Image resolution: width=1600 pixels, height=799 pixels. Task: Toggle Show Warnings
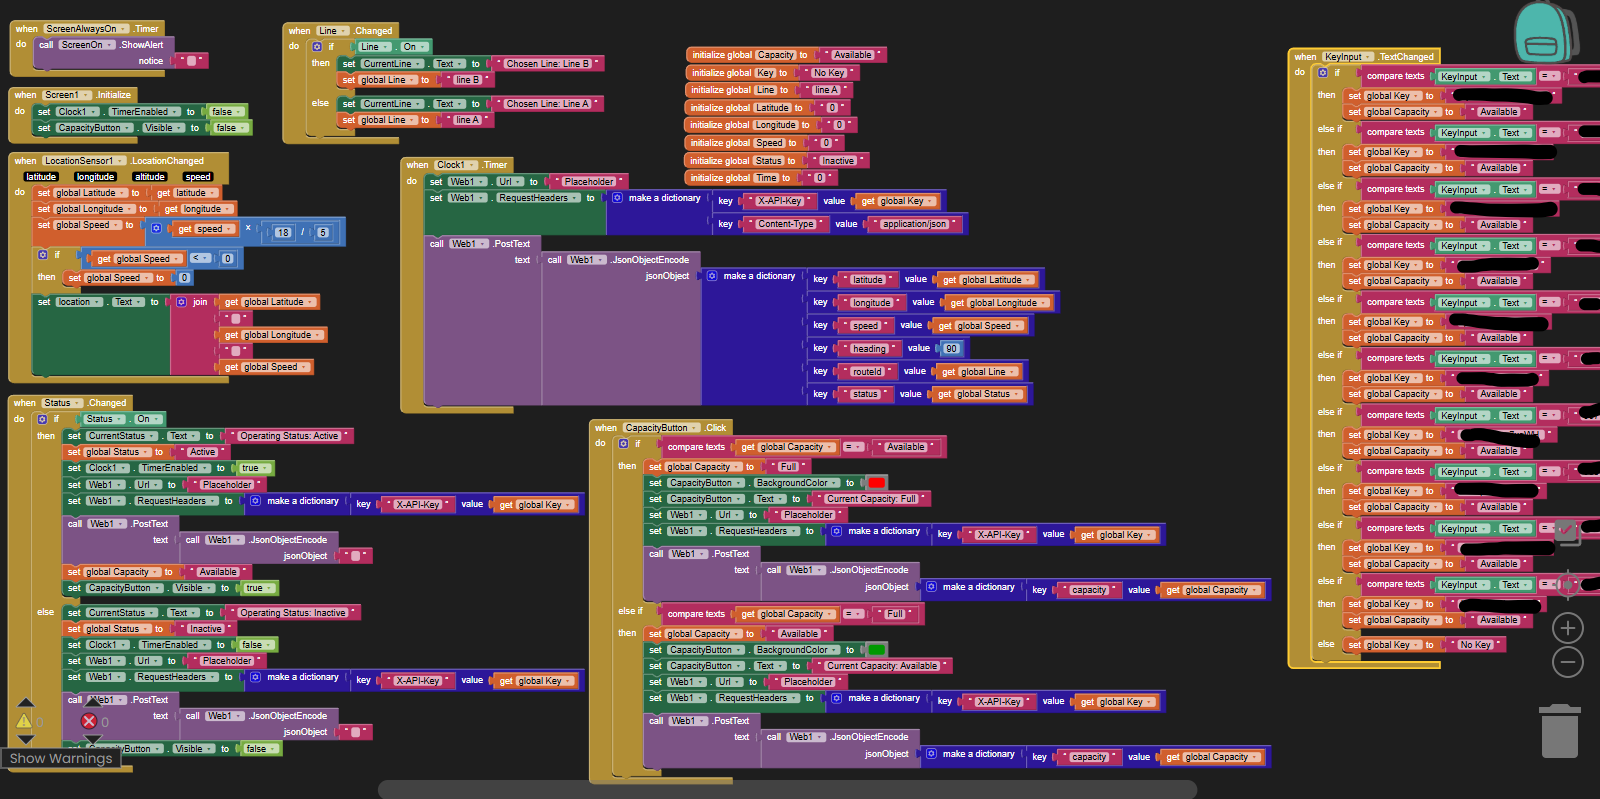(x=61, y=759)
